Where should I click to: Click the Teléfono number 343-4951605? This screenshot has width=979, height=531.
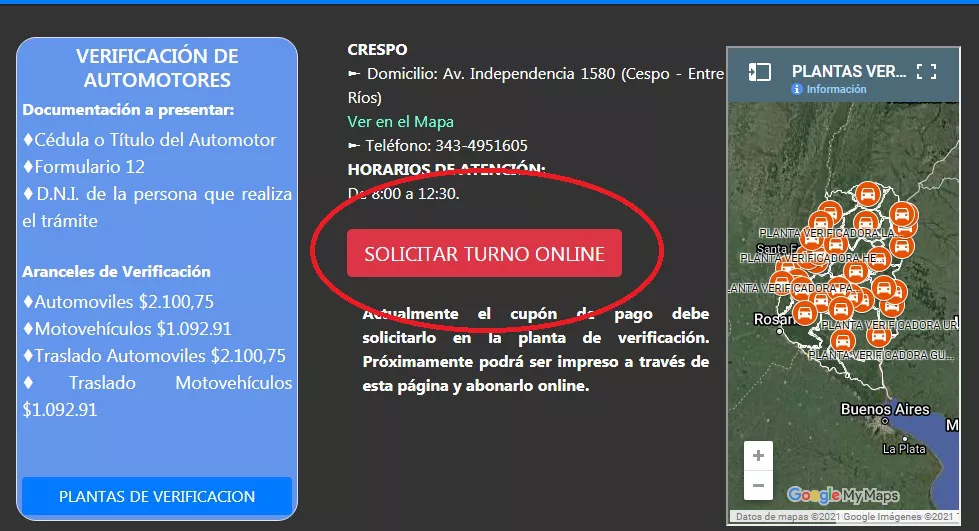pyautogui.click(x=481, y=145)
